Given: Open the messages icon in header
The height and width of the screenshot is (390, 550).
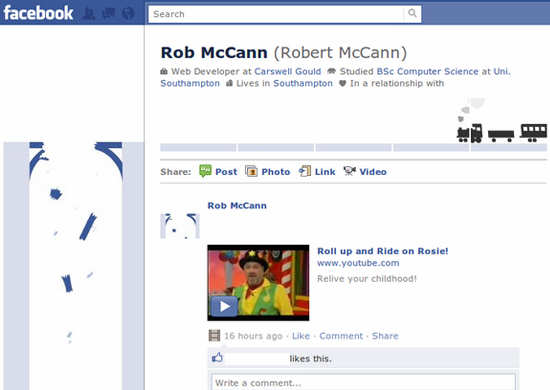Looking at the screenshot, I should [x=108, y=13].
